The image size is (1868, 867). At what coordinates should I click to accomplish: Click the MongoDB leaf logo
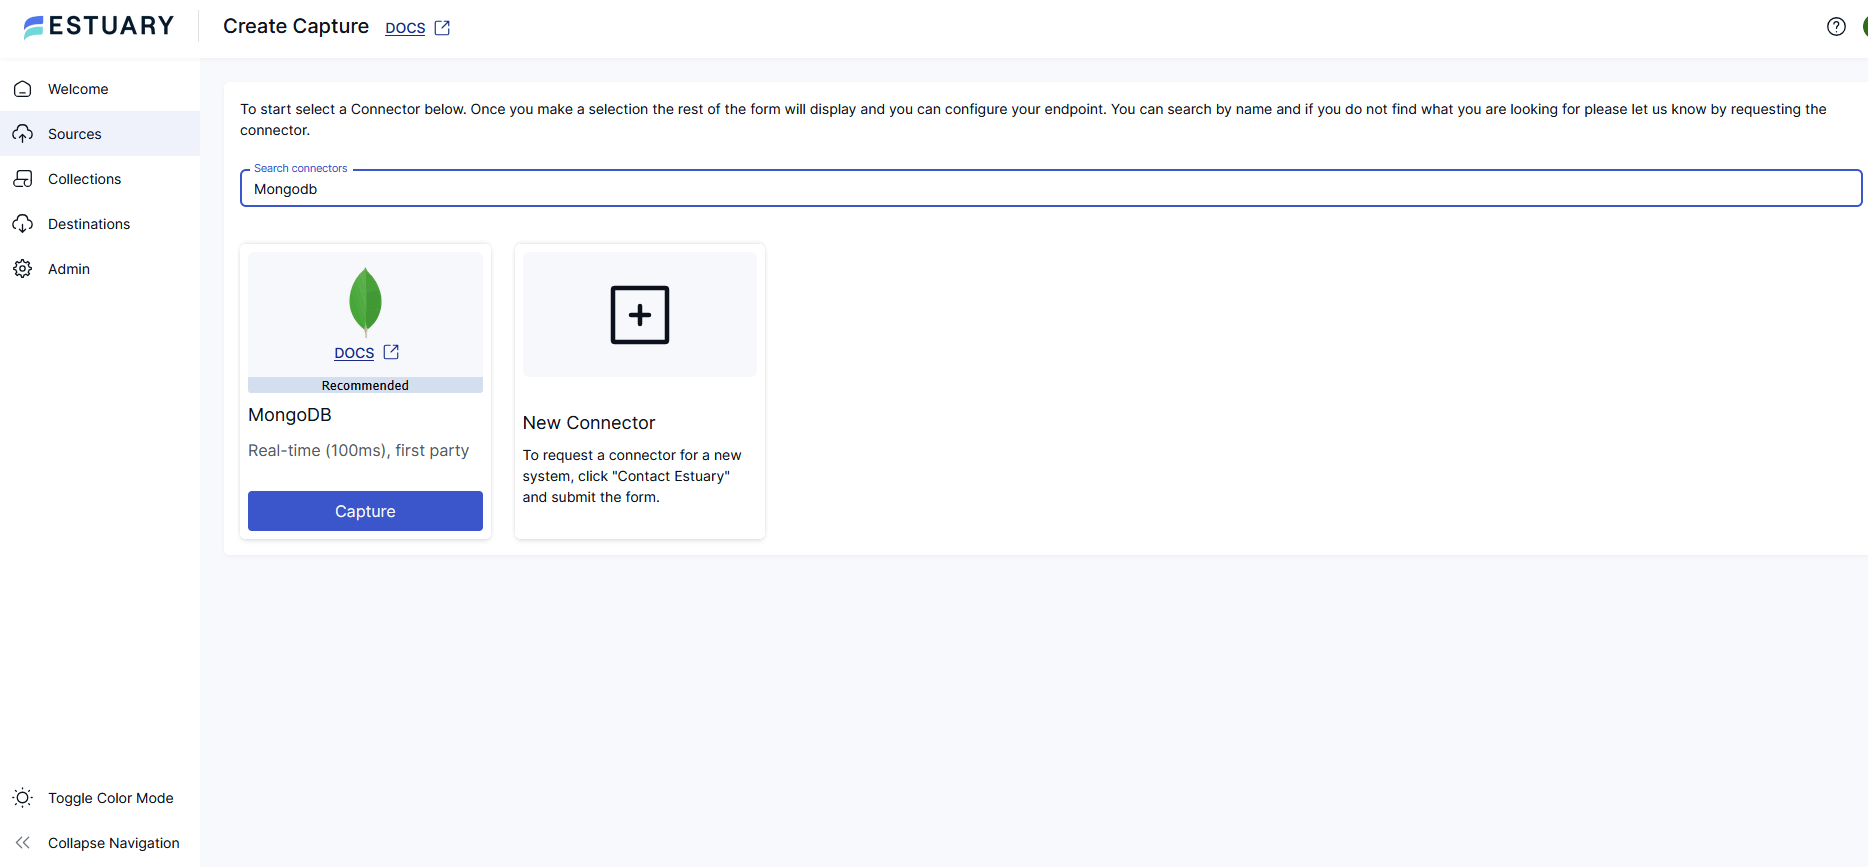(365, 300)
